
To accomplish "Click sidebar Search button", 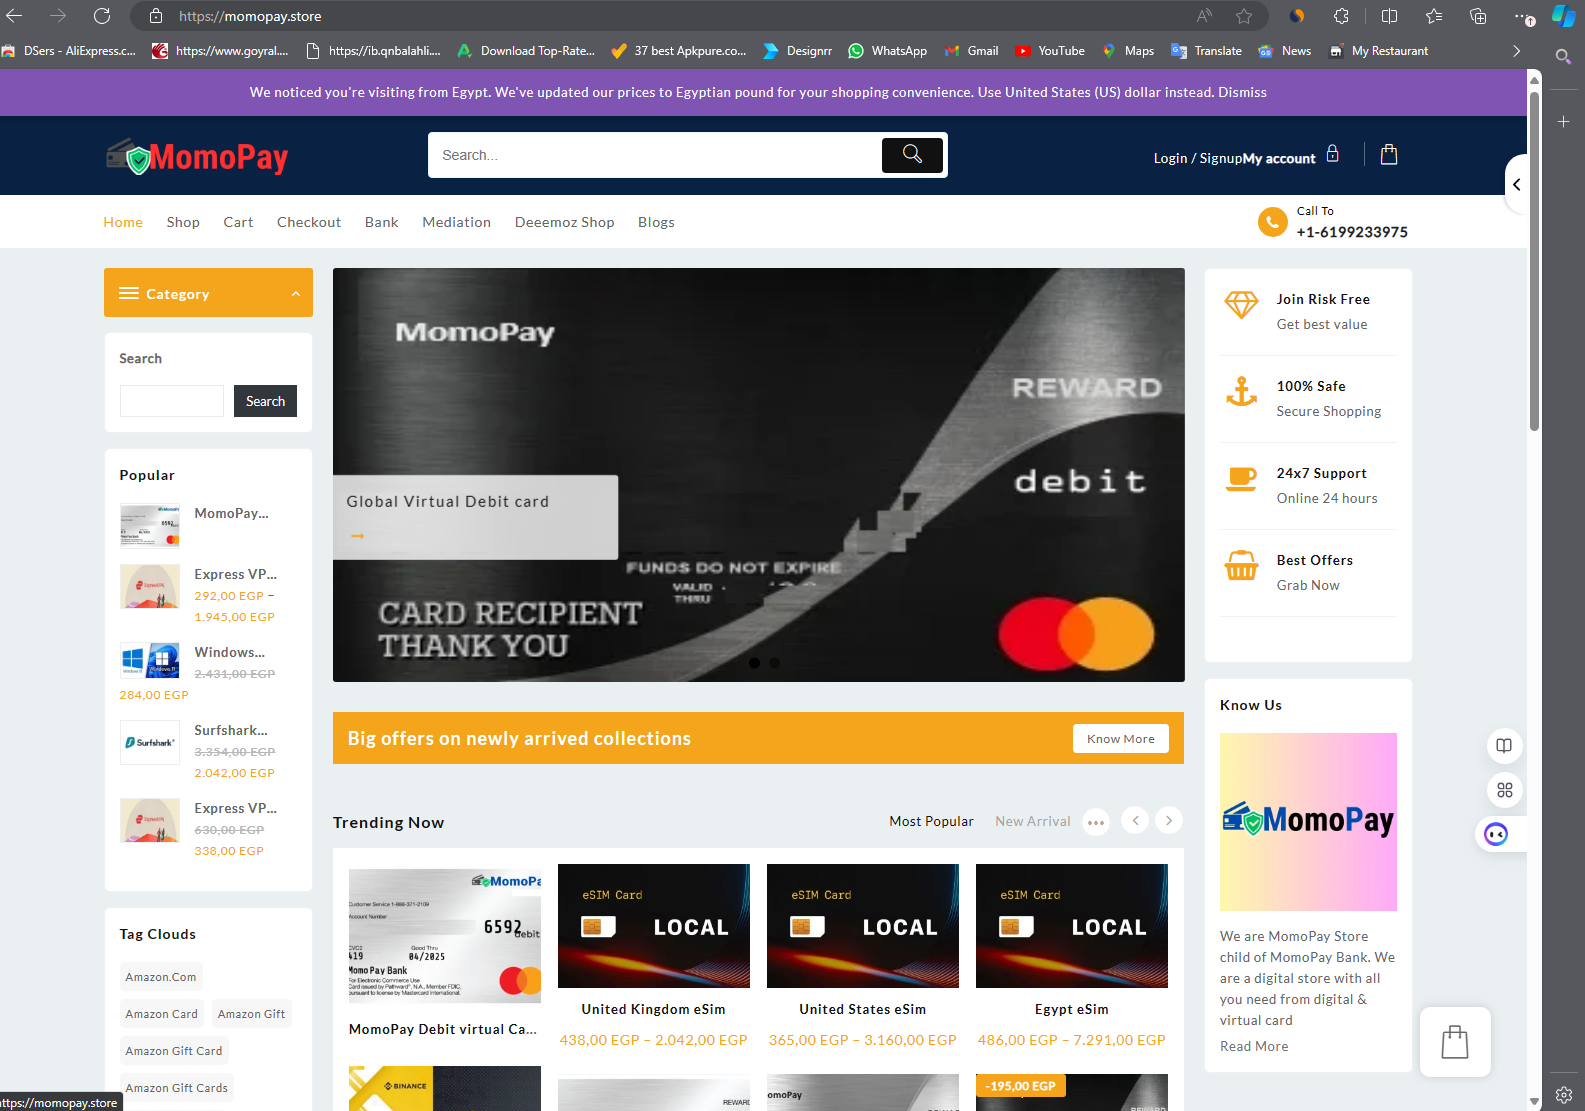I will pyautogui.click(x=265, y=401).
